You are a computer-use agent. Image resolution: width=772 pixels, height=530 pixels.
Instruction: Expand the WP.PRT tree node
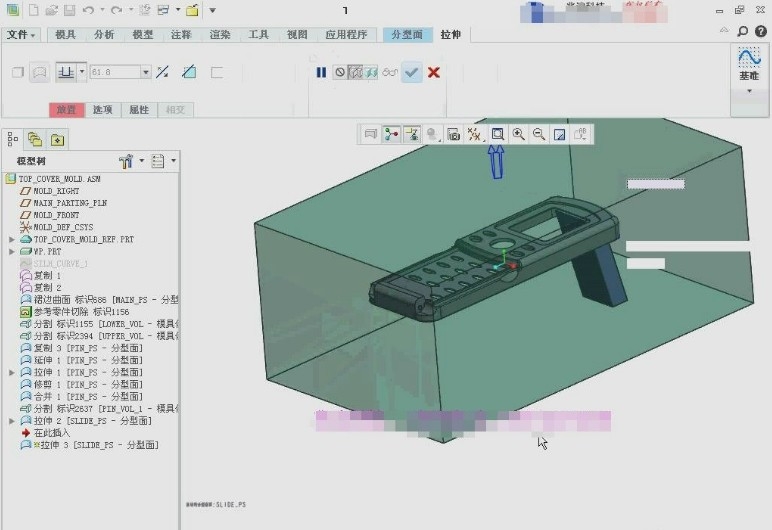pos(12,251)
